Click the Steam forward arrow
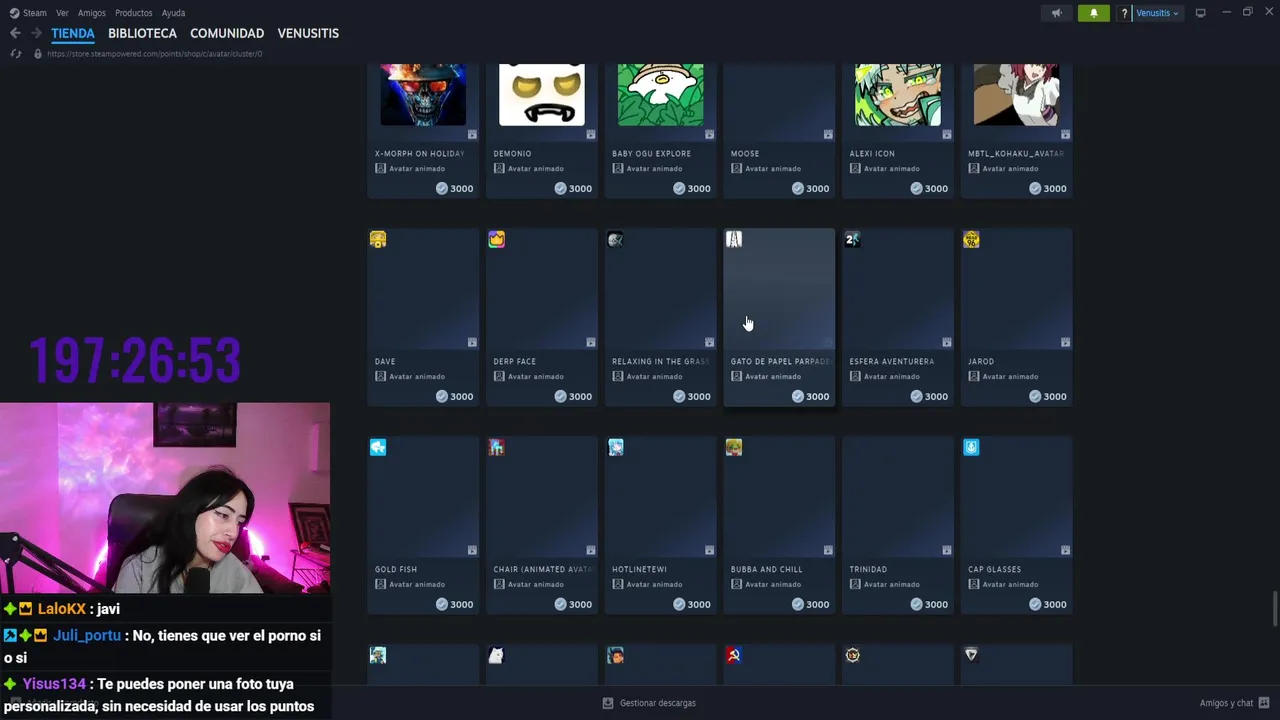Screen dimensions: 1280x720 [36, 33]
